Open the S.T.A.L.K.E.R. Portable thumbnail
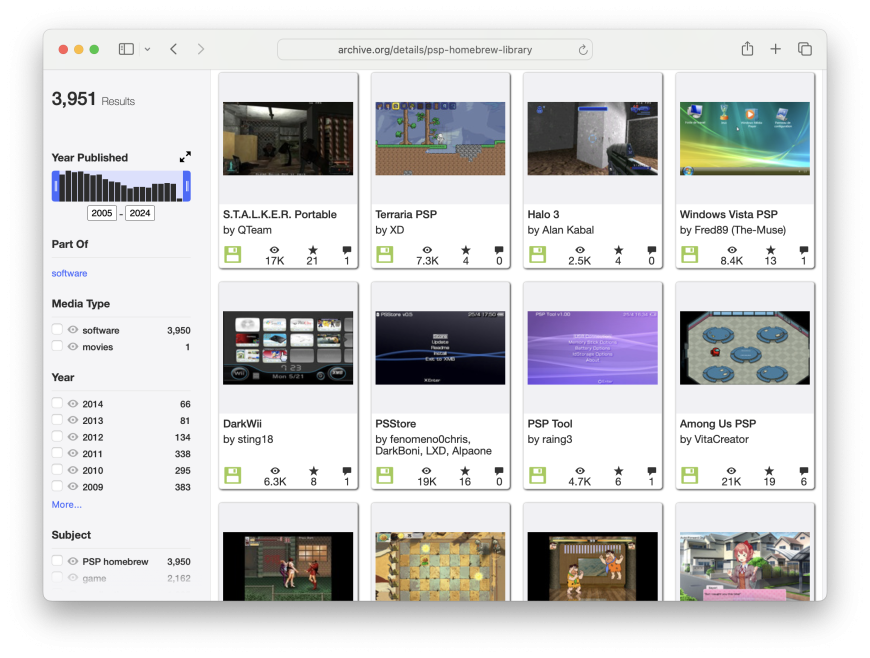 tap(288, 138)
